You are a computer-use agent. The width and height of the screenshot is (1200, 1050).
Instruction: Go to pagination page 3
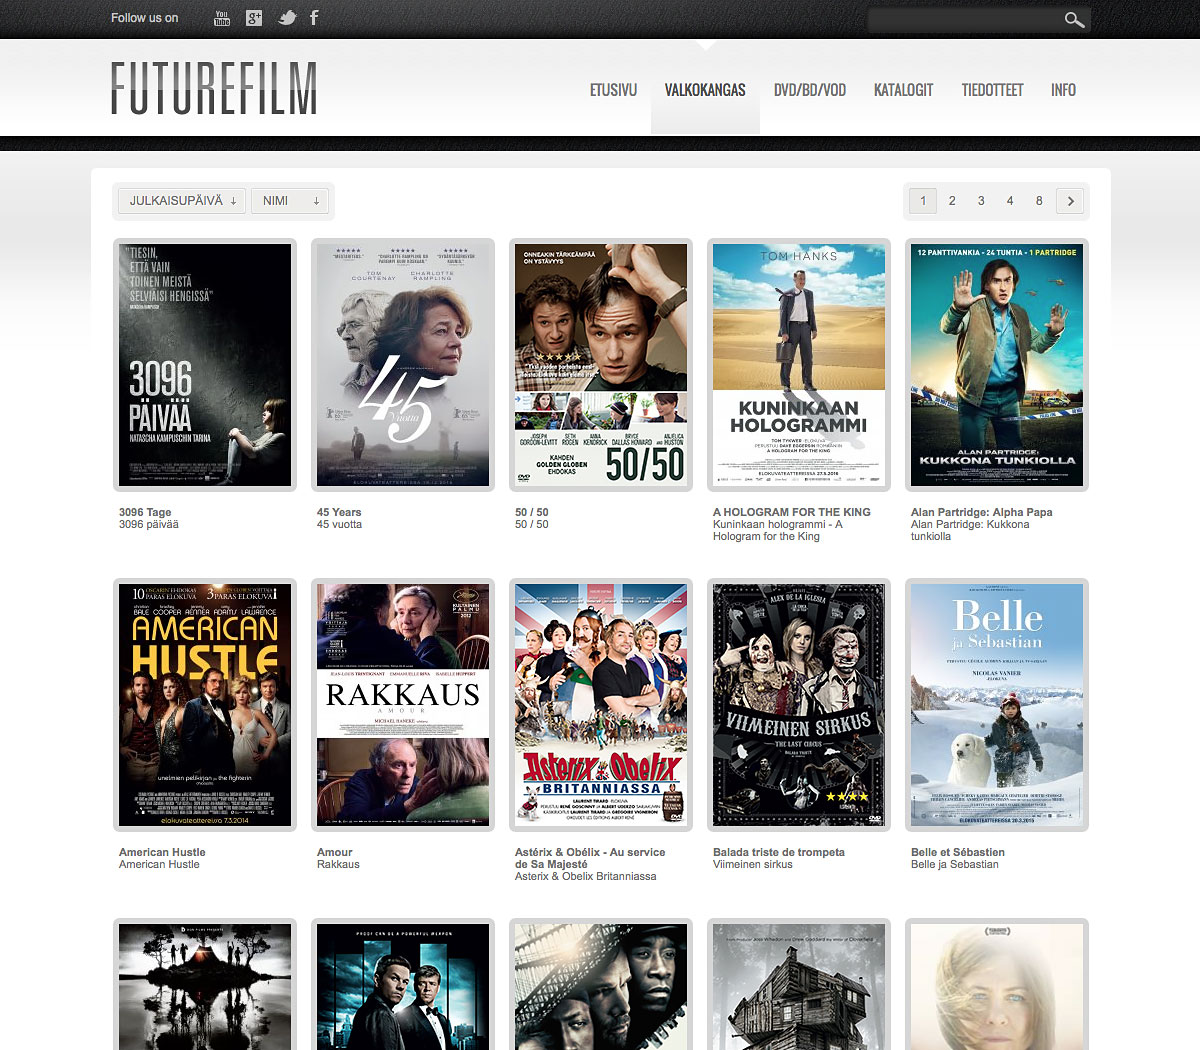(x=981, y=201)
